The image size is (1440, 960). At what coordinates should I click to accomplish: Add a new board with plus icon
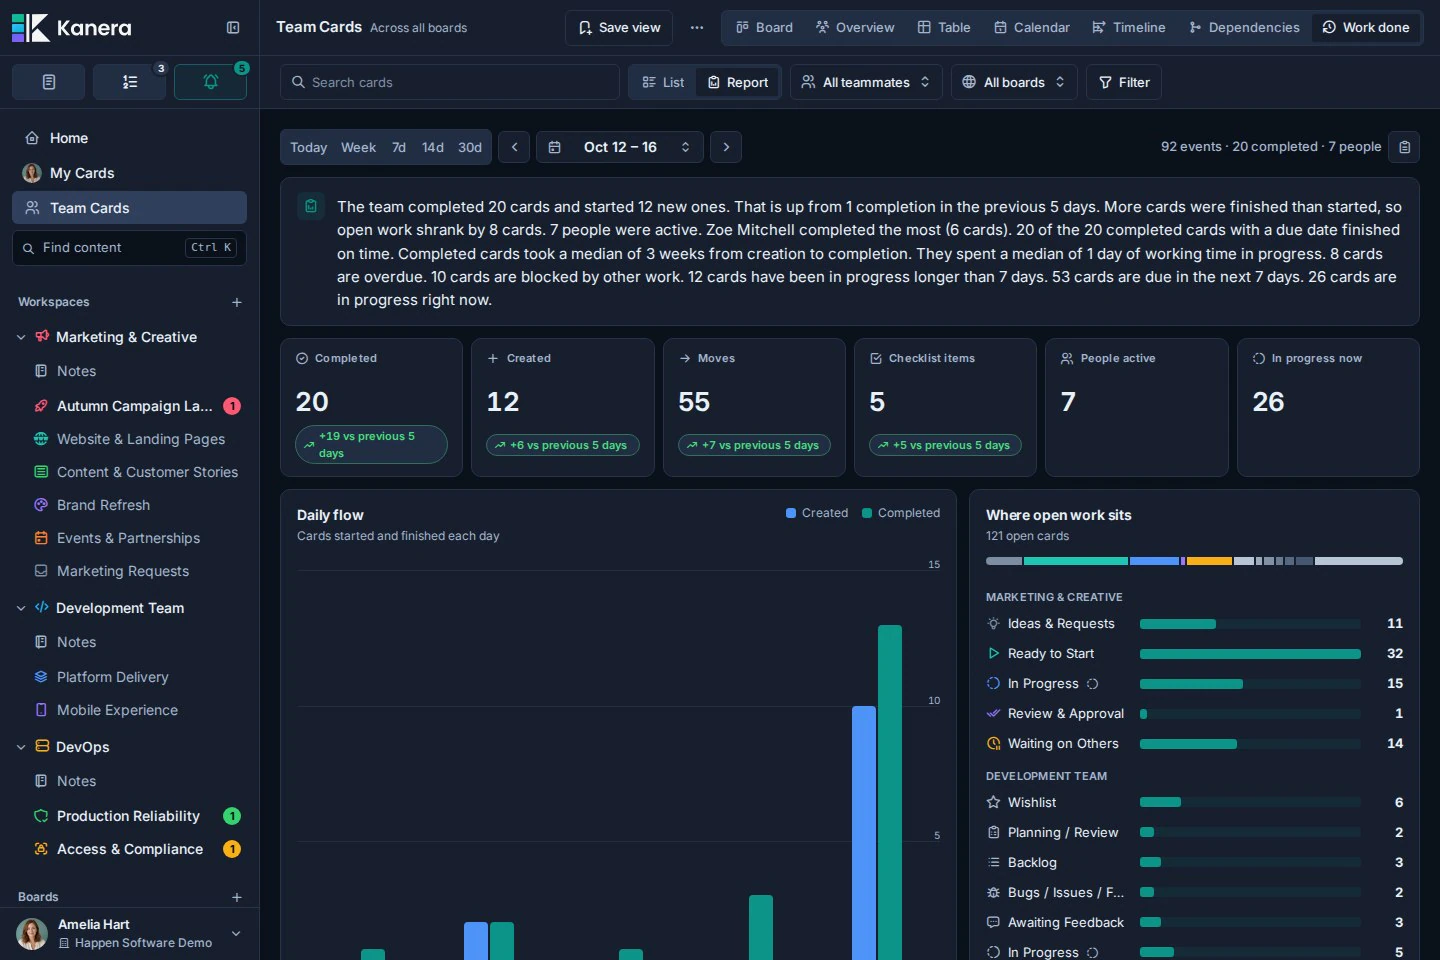pos(237,897)
